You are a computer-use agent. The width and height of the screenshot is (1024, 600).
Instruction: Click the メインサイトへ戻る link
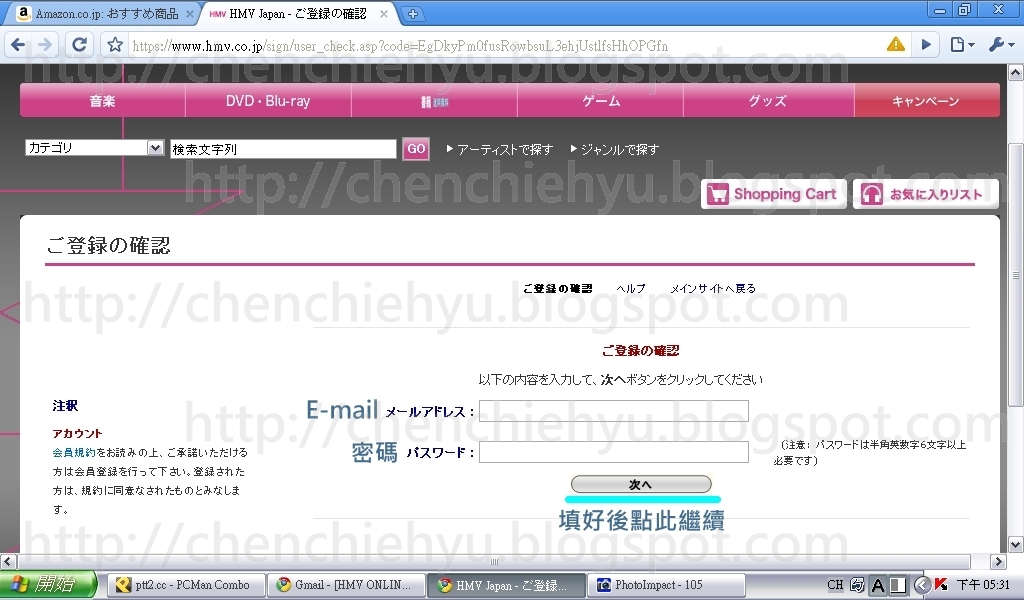pyautogui.click(x=712, y=288)
